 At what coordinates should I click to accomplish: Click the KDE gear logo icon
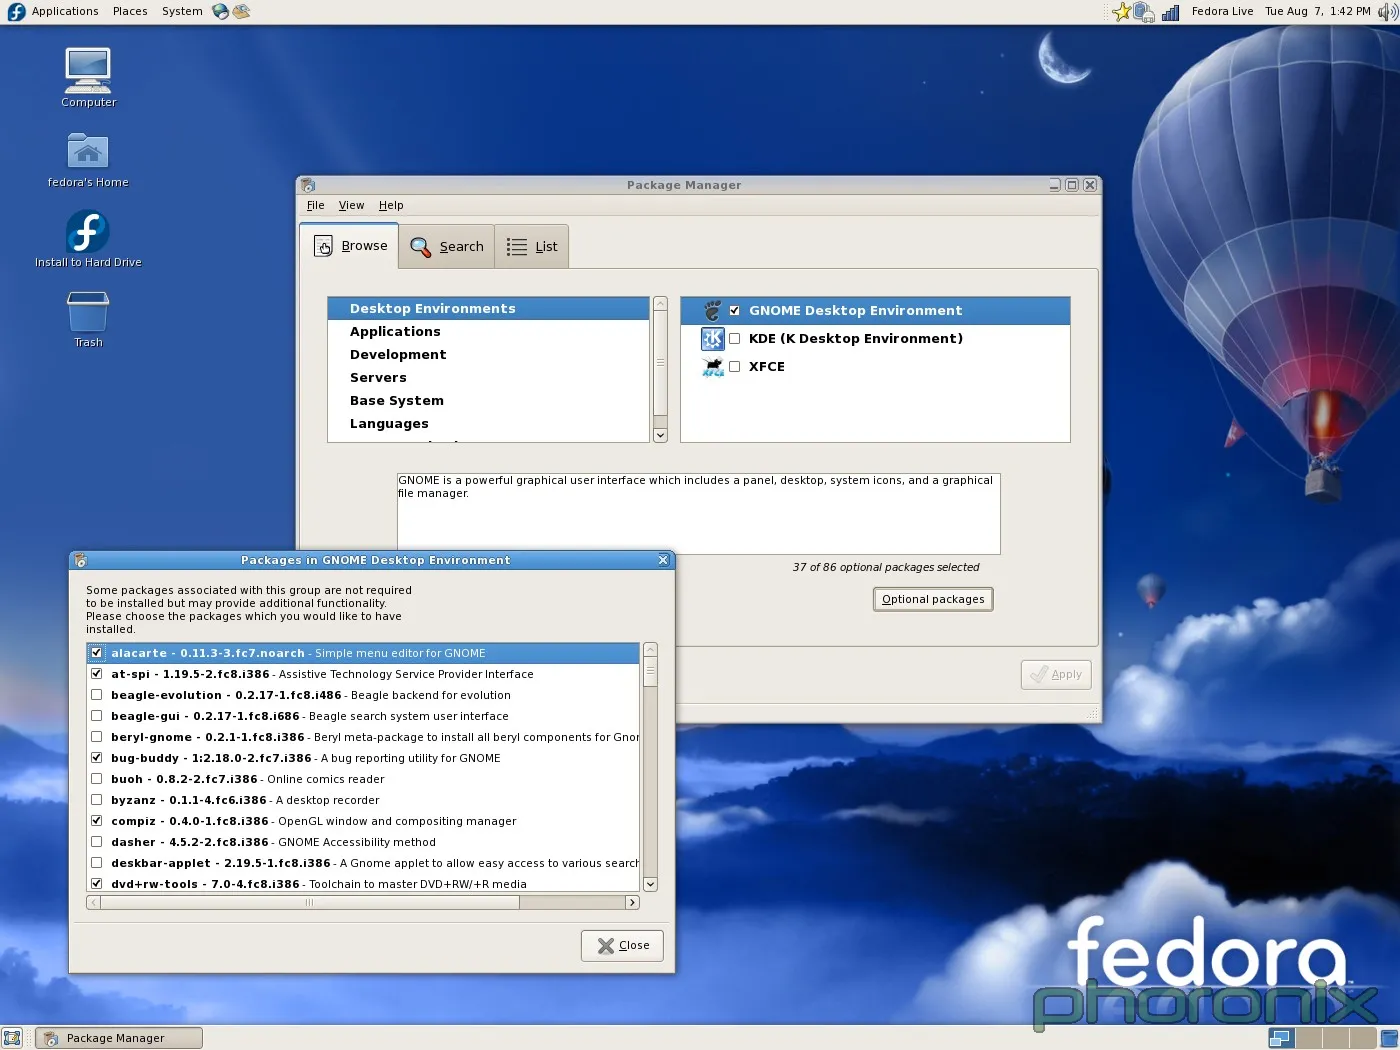712,339
